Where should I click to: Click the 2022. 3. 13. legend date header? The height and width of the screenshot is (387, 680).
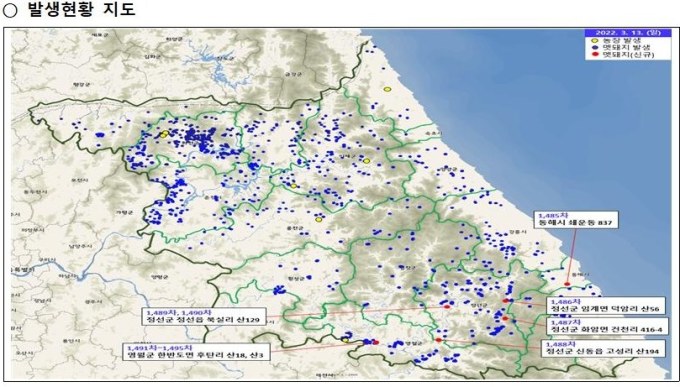click(x=628, y=33)
